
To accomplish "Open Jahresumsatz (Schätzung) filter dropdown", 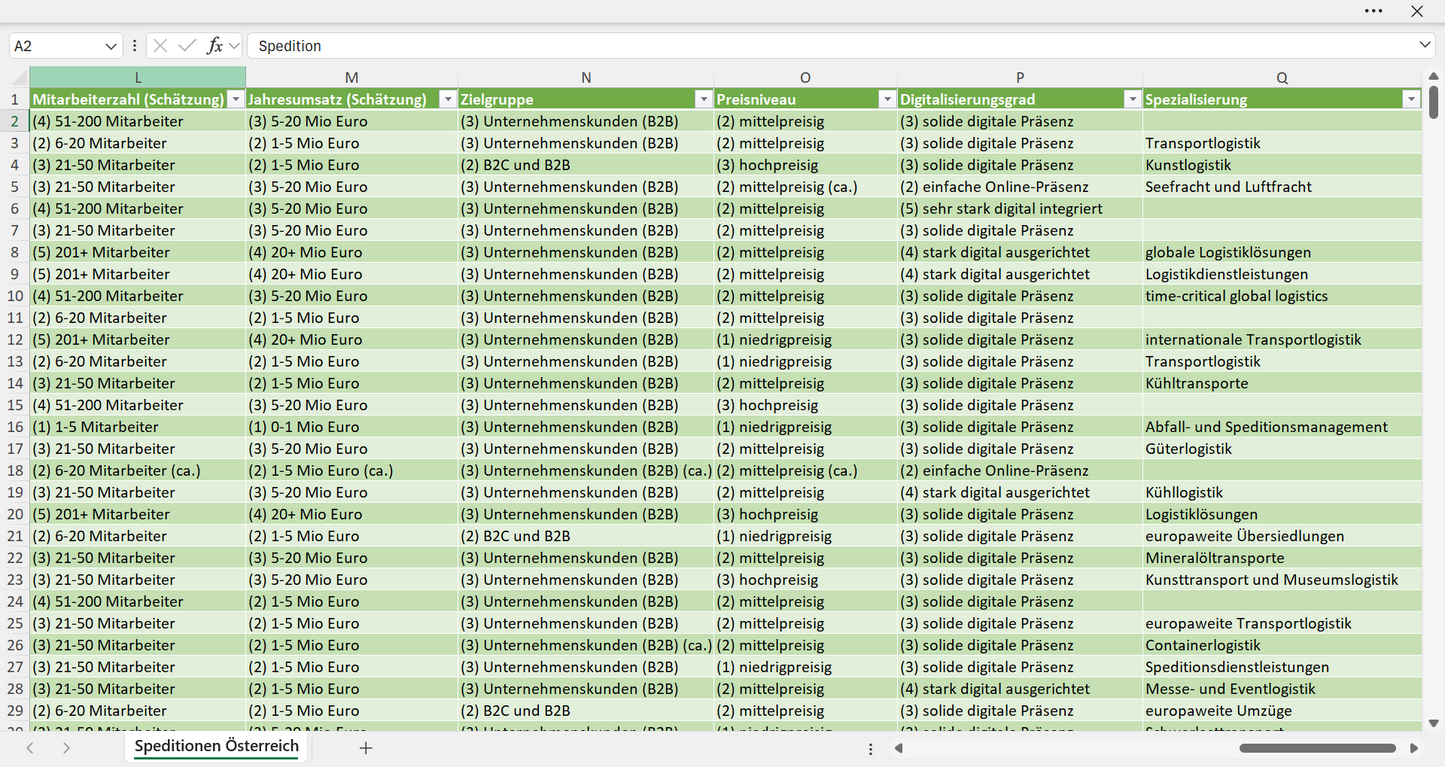I will point(447,99).
